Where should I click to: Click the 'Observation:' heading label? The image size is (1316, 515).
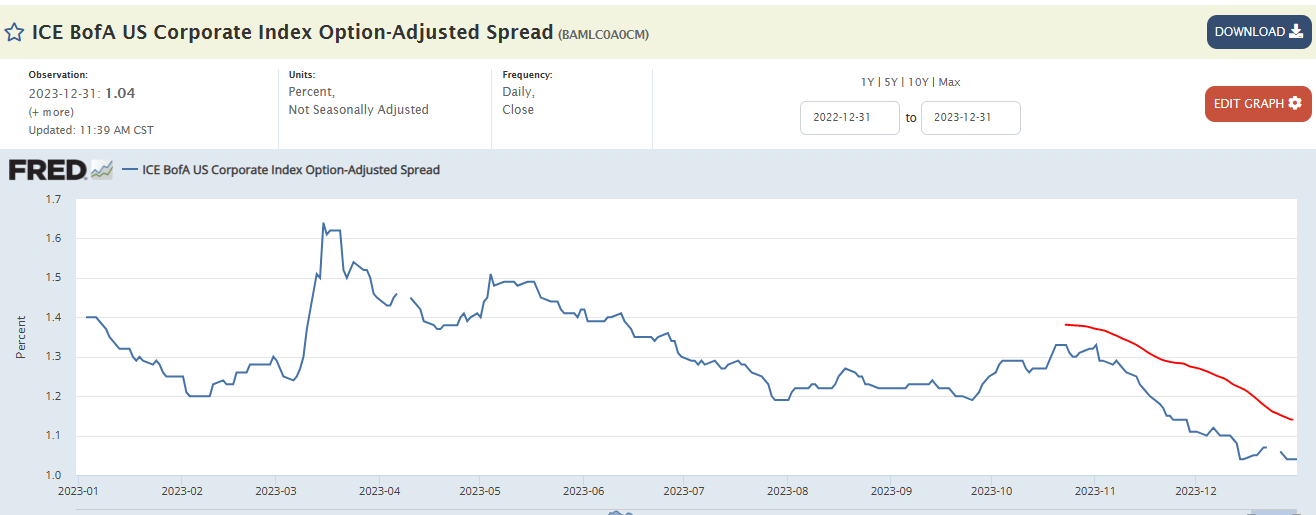click(58, 75)
